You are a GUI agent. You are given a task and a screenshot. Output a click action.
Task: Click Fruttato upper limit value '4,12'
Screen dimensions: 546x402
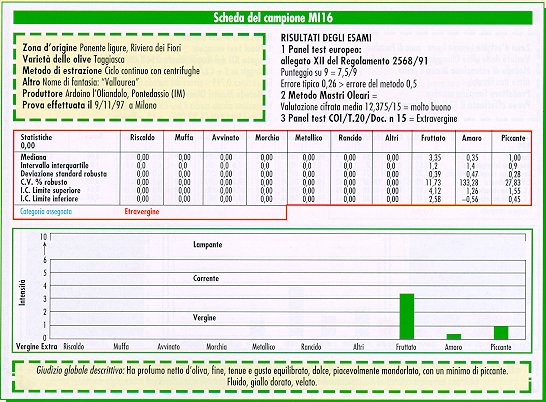point(435,191)
